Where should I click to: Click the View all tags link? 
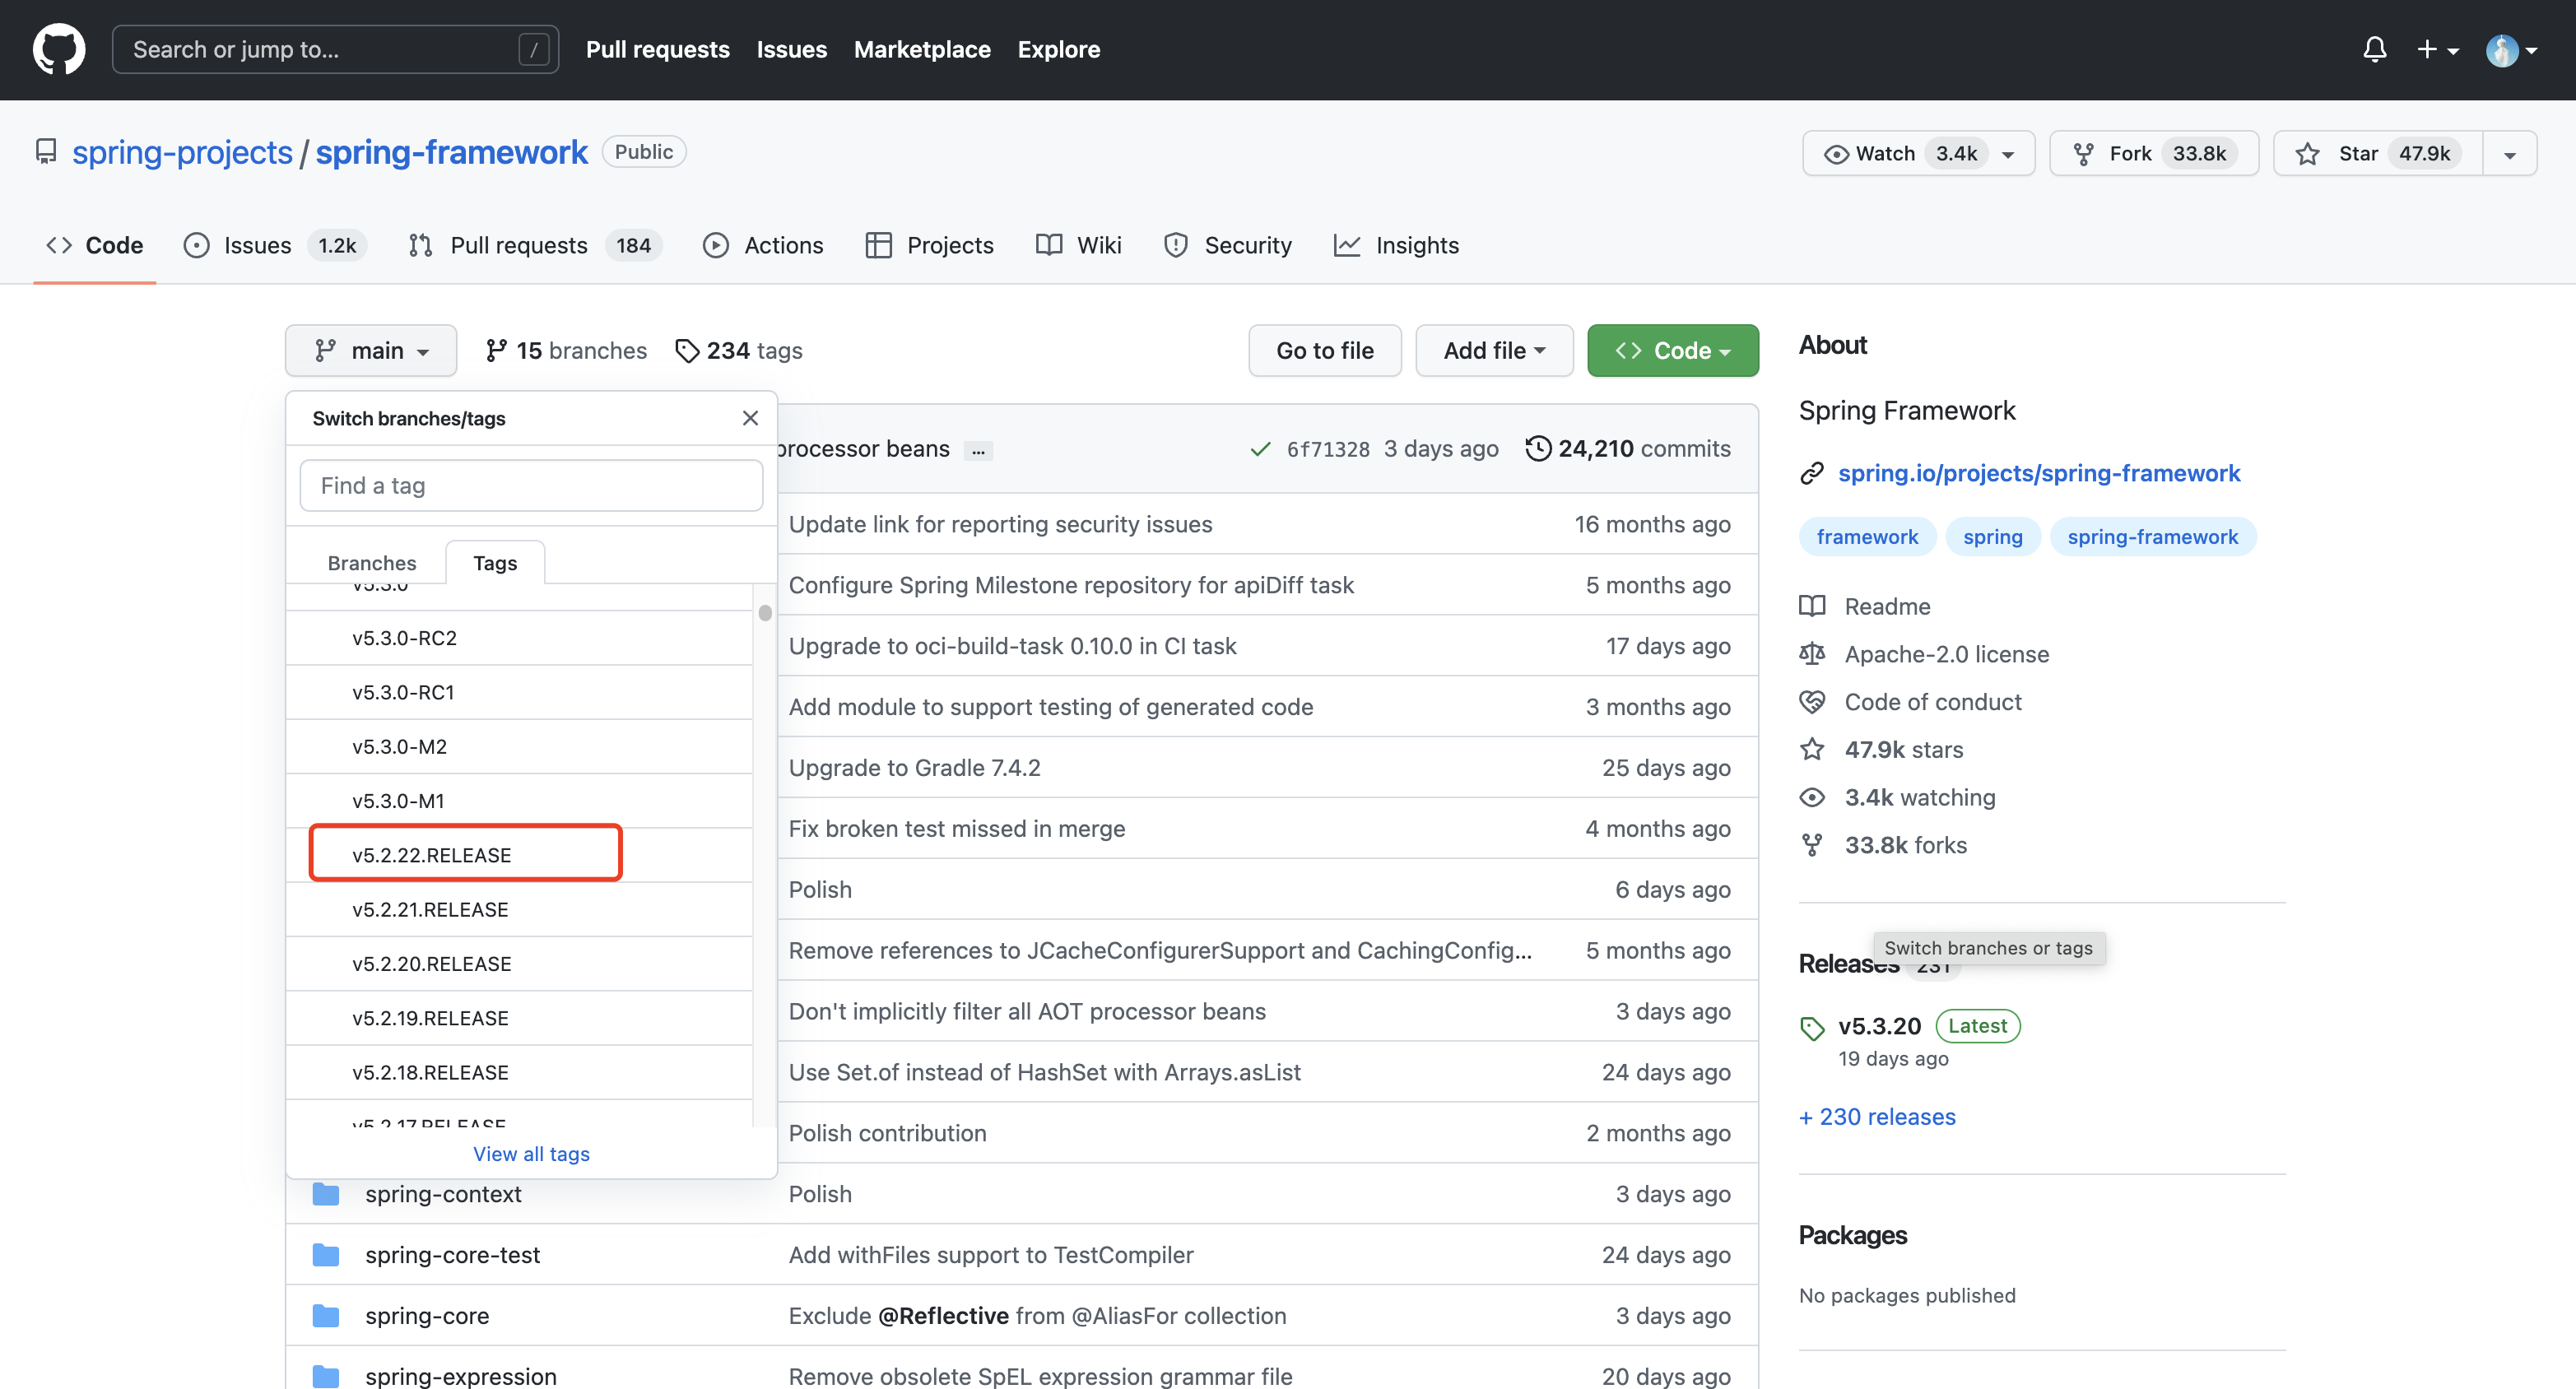(x=531, y=1153)
